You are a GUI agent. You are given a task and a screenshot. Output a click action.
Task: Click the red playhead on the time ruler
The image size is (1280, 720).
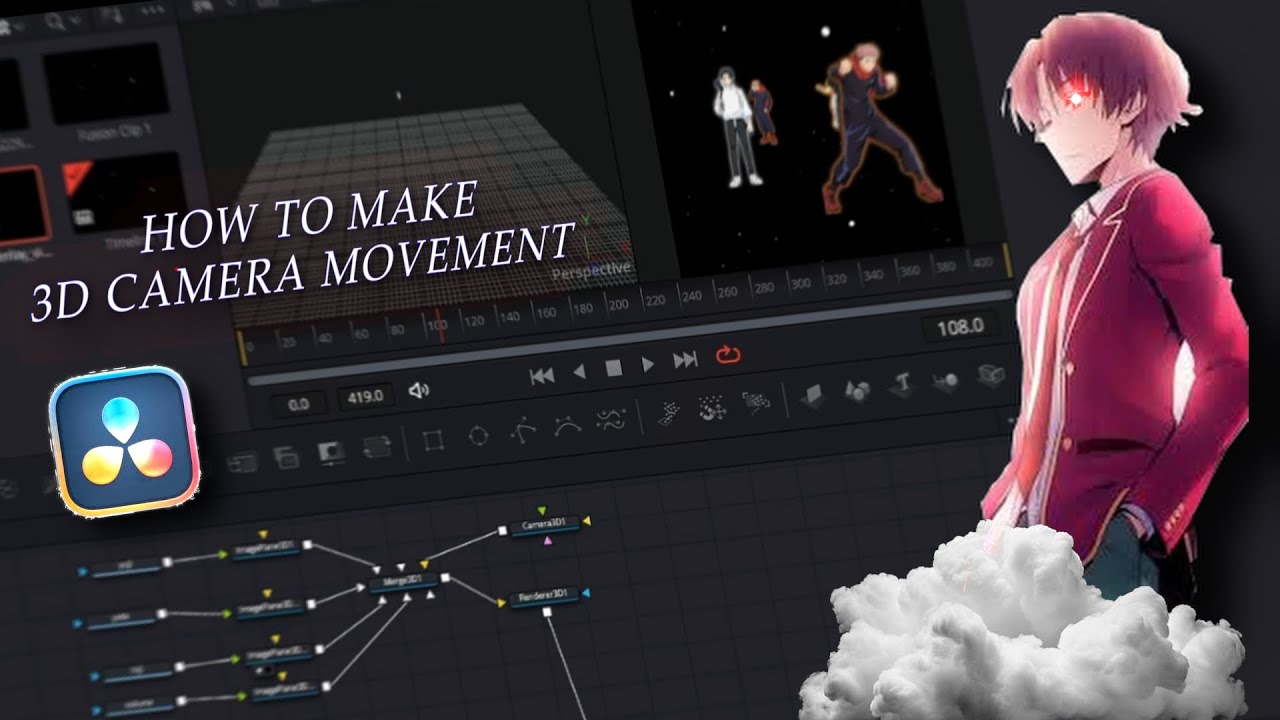[x=441, y=327]
